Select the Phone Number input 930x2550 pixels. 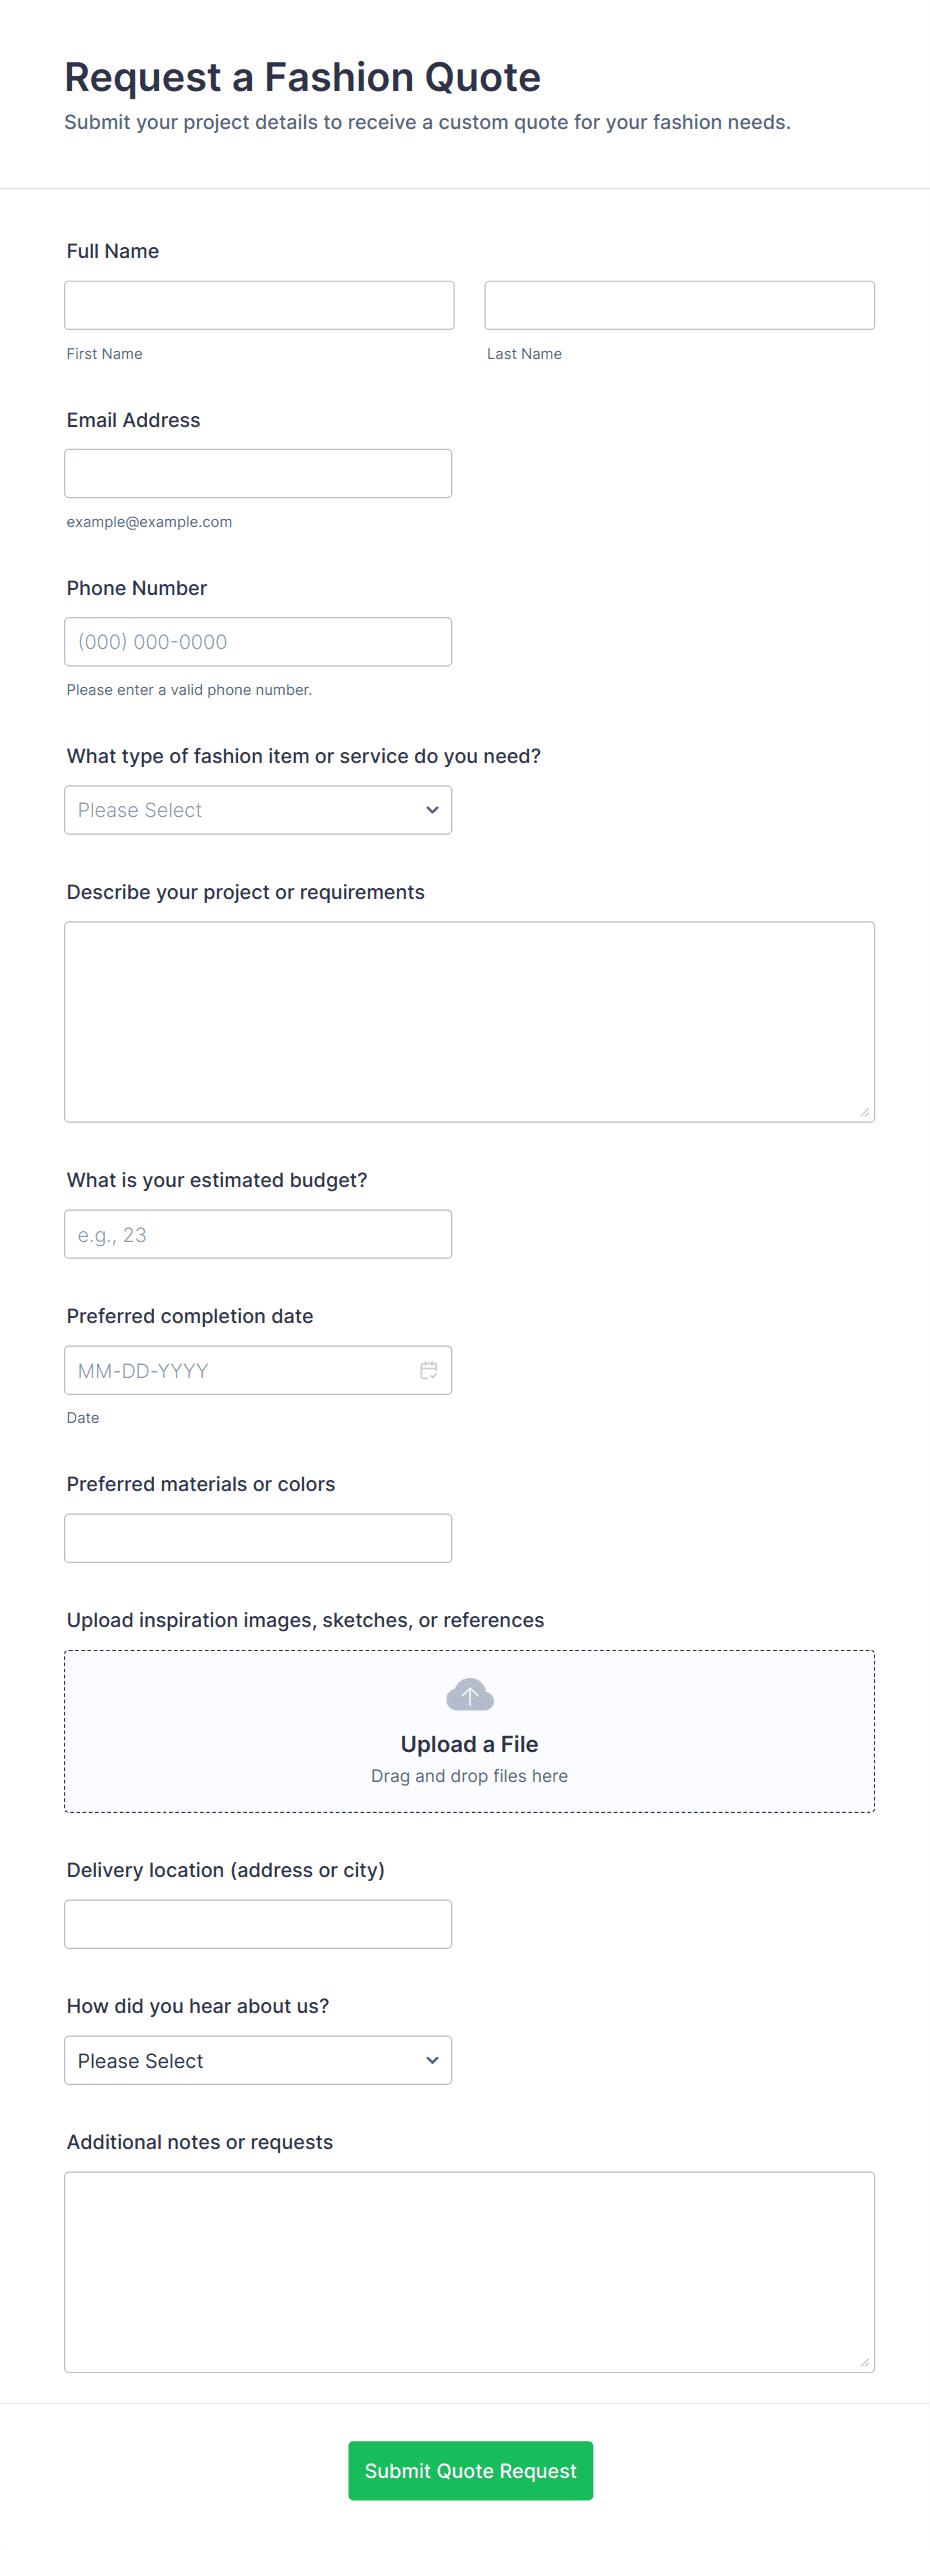click(258, 642)
